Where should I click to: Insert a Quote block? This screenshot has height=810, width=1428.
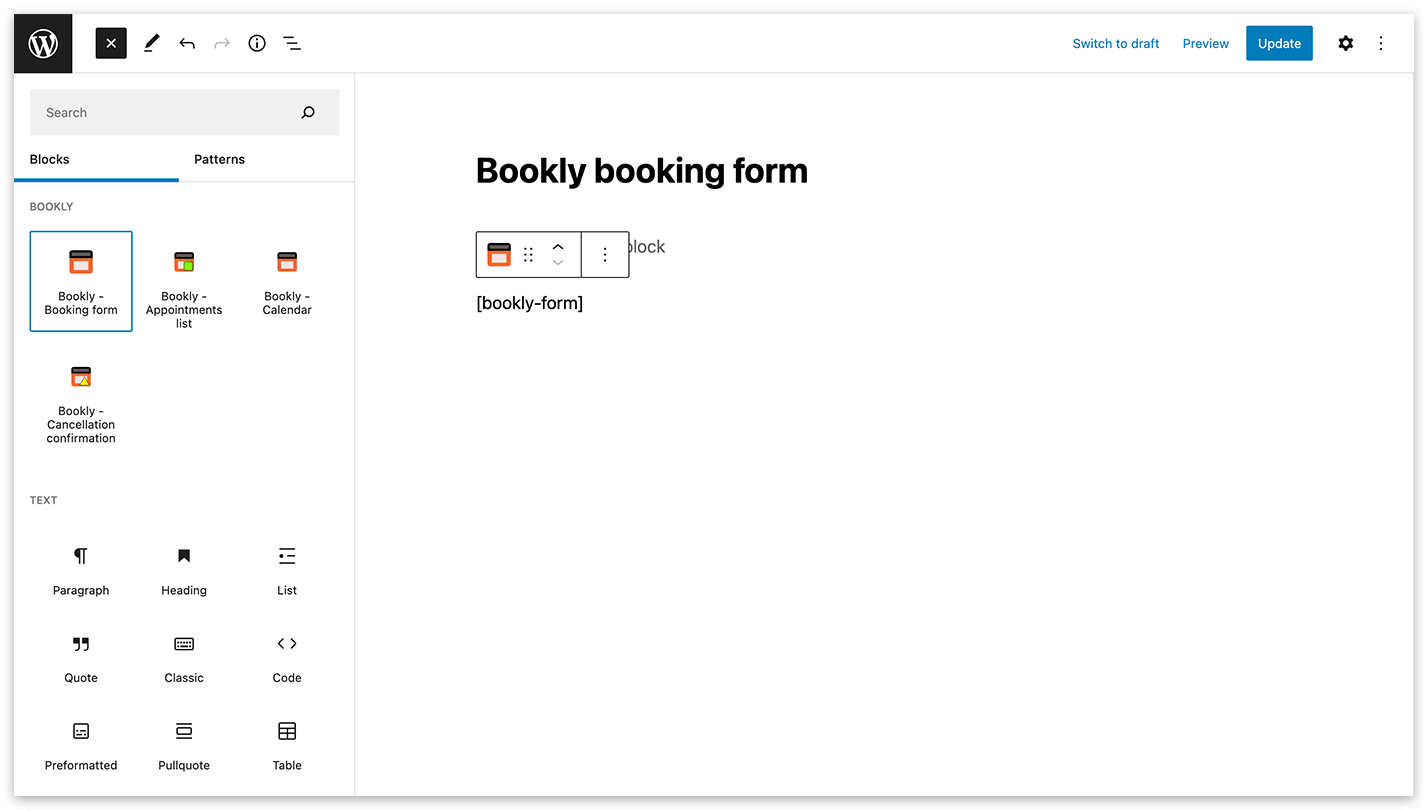point(81,658)
